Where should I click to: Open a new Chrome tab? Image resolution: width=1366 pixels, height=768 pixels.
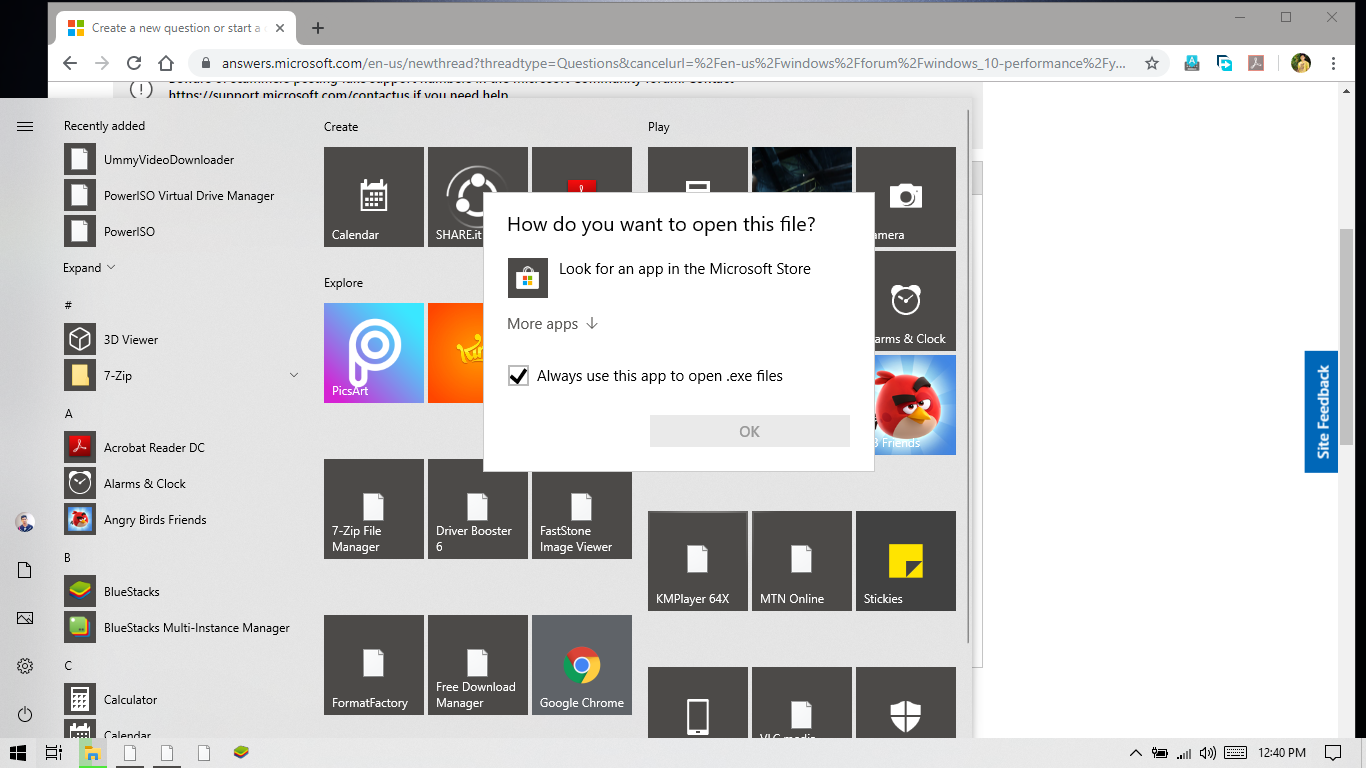click(x=318, y=28)
